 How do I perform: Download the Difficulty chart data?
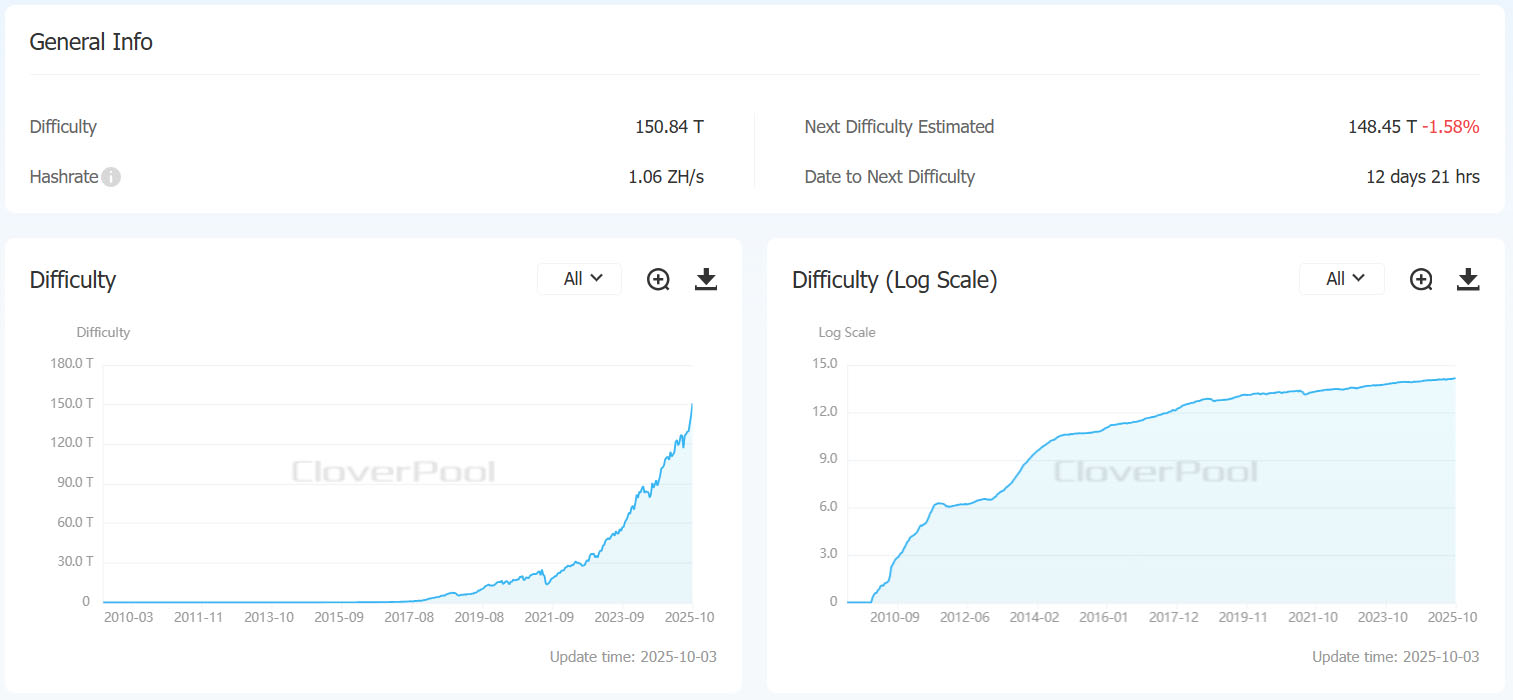(x=706, y=280)
